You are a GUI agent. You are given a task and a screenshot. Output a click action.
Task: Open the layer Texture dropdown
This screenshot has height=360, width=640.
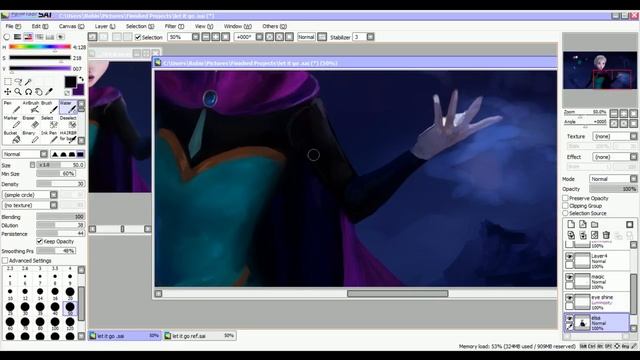click(615, 136)
